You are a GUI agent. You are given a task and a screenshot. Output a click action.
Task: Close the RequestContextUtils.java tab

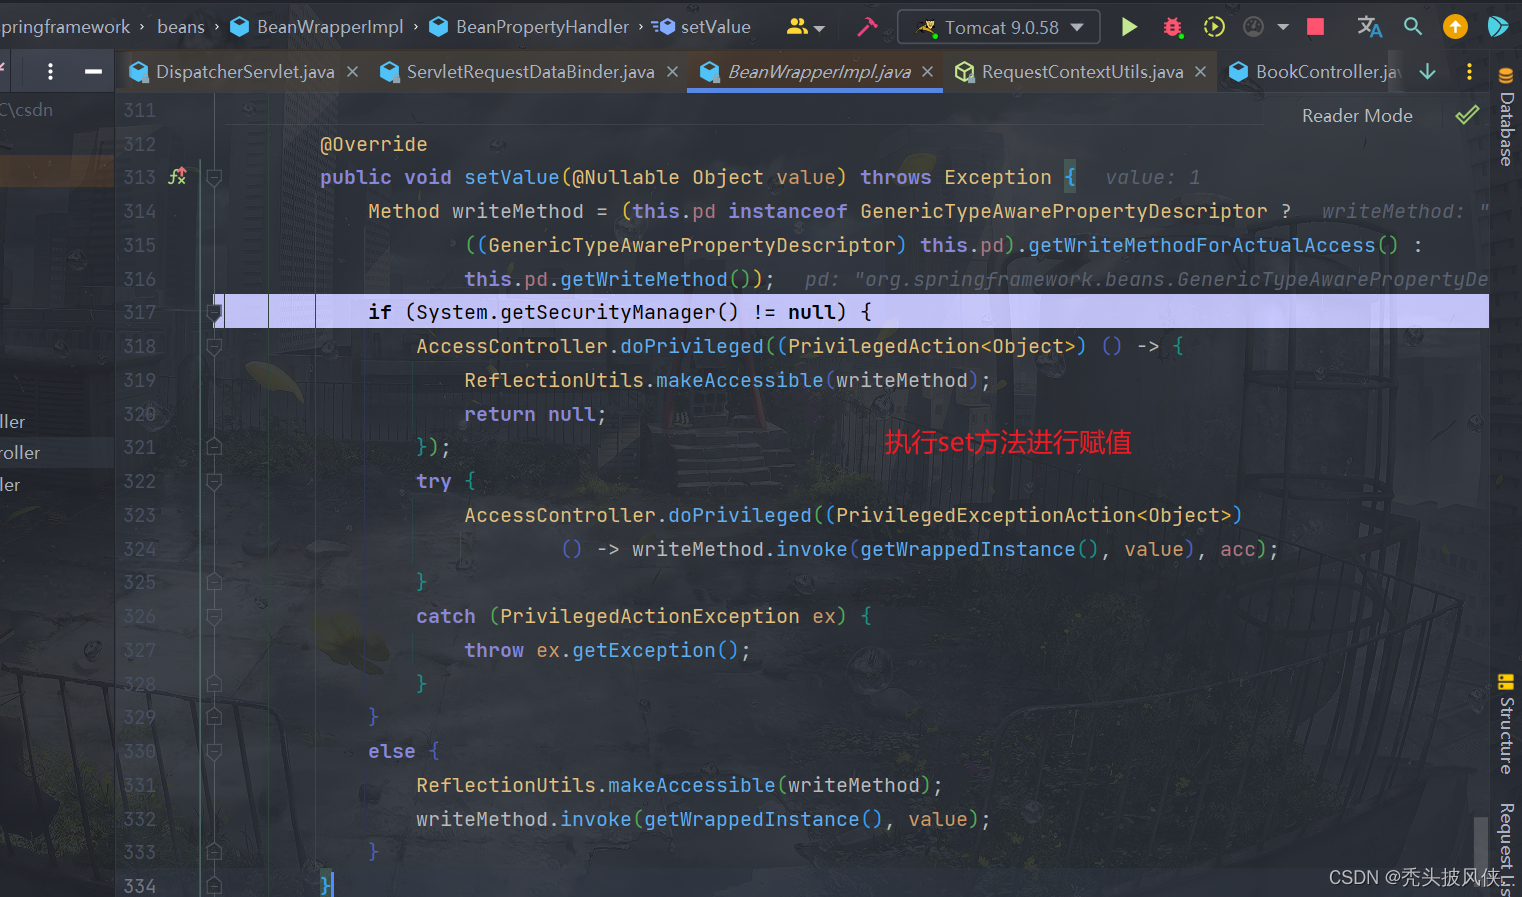tap(1201, 72)
